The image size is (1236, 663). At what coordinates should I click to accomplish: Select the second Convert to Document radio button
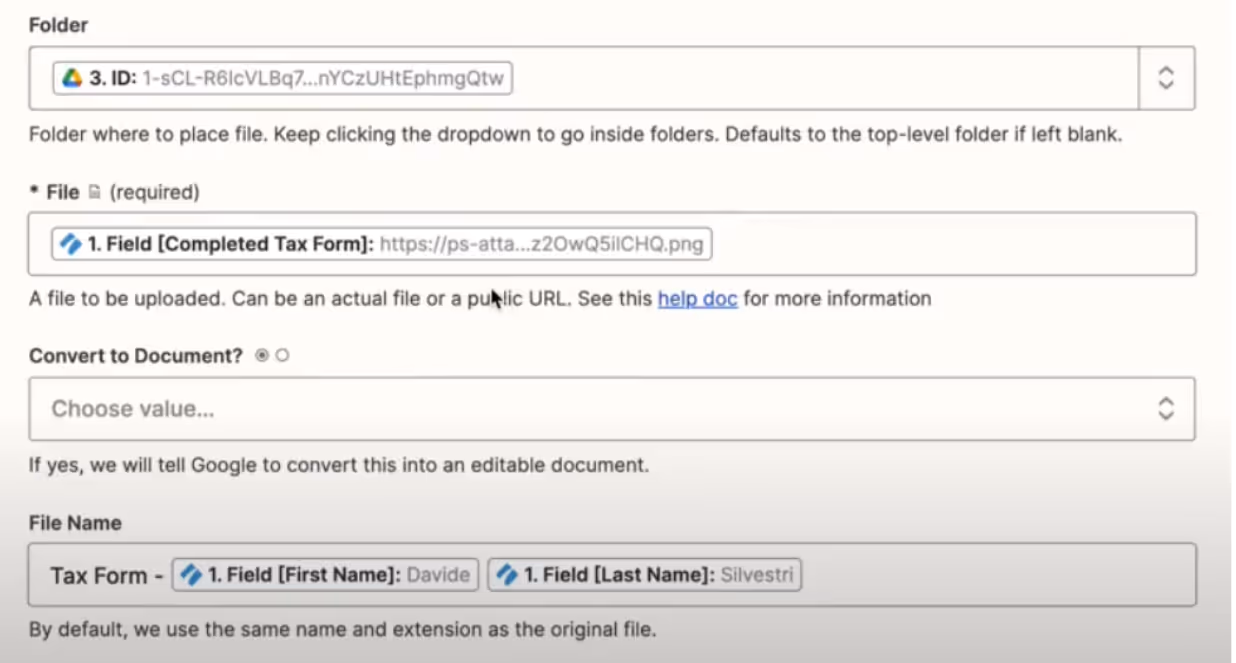point(281,354)
